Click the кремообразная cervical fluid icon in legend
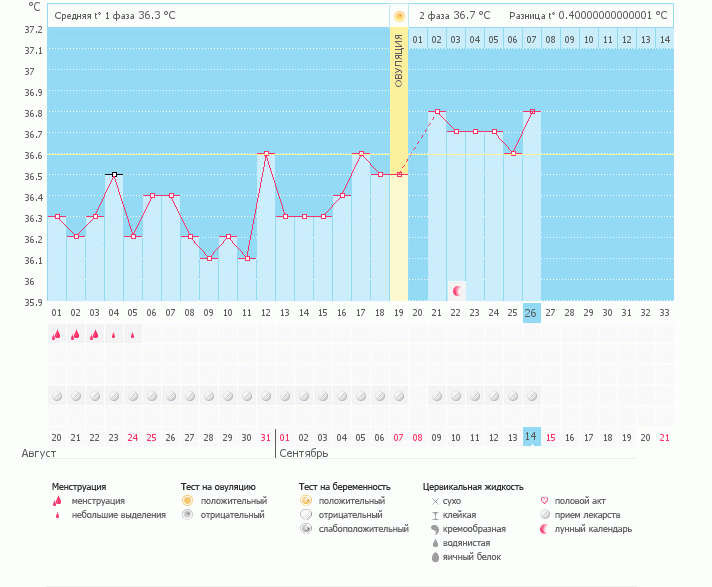Image resolution: width=712 pixels, height=587 pixels. click(435, 529)
